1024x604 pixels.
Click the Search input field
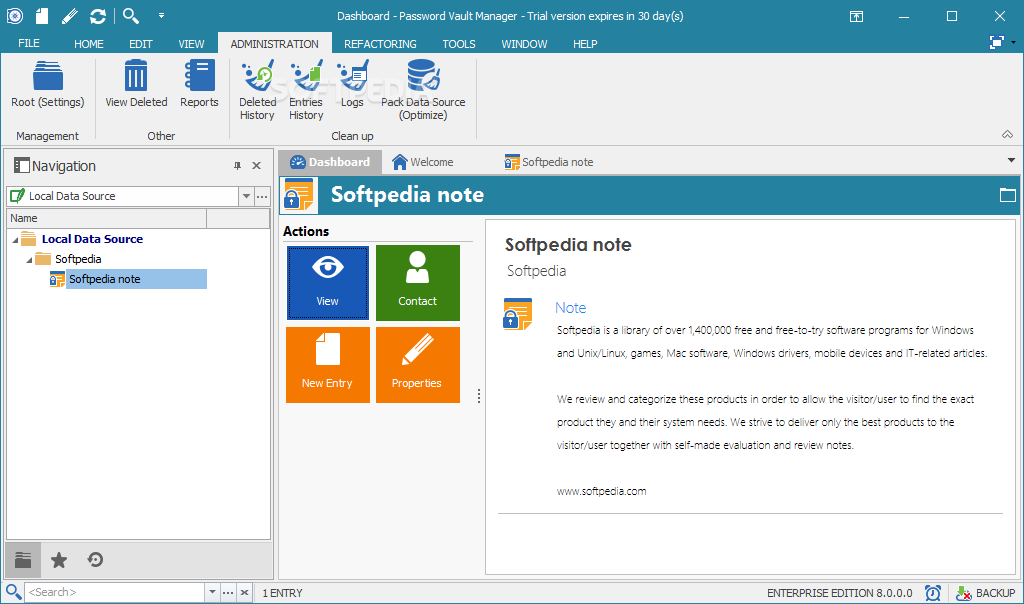point(114,592)
